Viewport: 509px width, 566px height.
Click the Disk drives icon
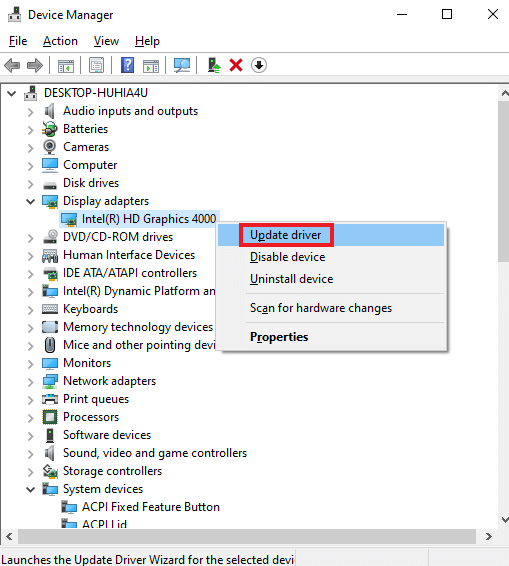point(50,186)
